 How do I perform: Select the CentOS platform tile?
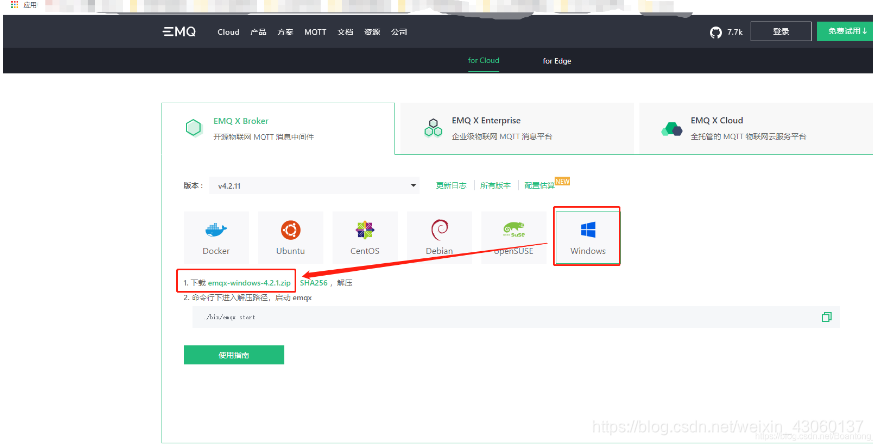tap(365, 237)
